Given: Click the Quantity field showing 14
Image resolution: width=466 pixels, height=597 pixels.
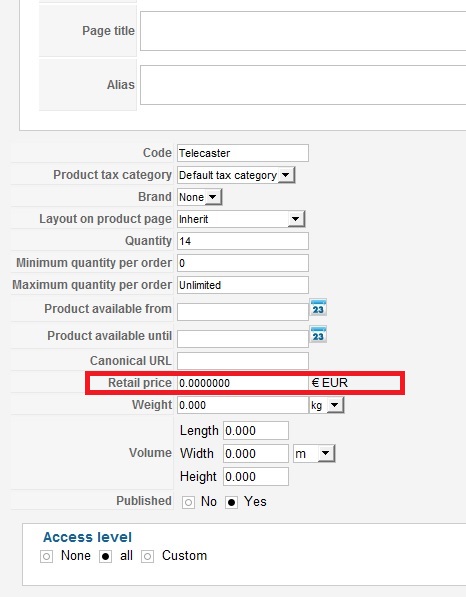Looking at the screenshot, I should coord(243,241).
